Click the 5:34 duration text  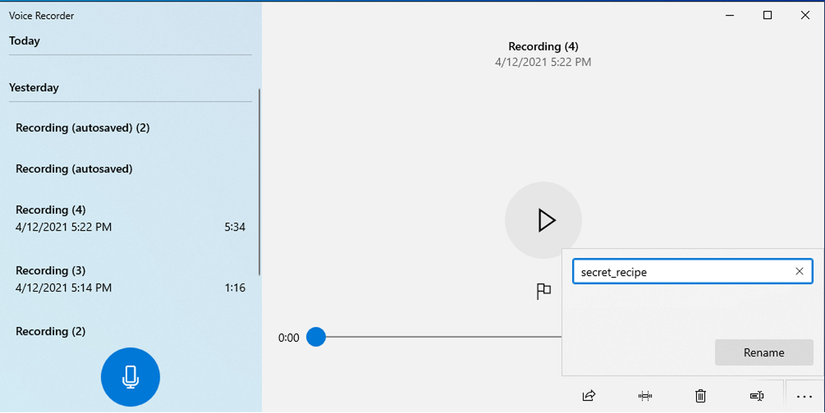coord(235,227)
